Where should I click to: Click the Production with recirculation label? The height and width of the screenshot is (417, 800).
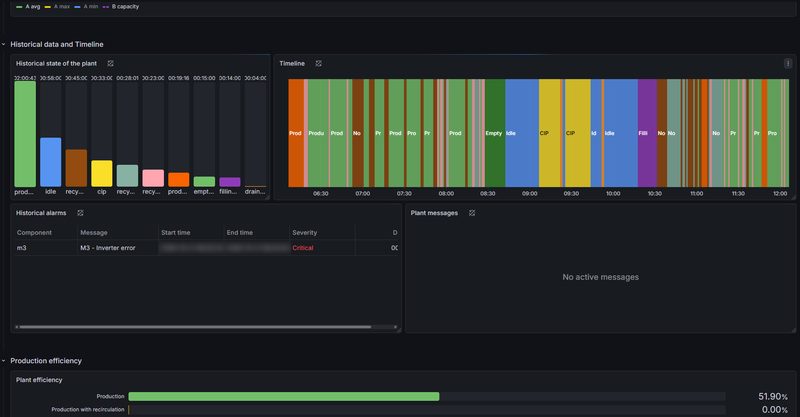pos(88,409)
